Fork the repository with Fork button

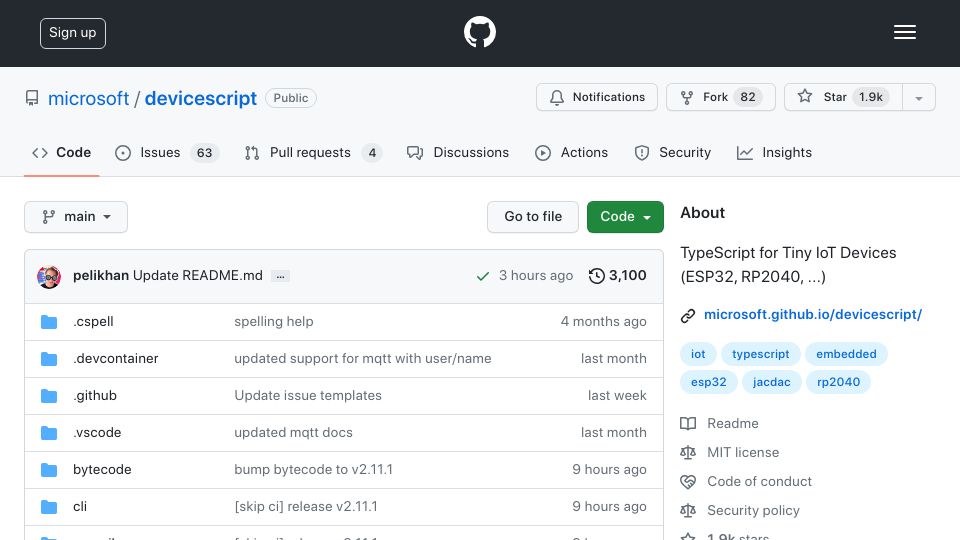(721, 97)
